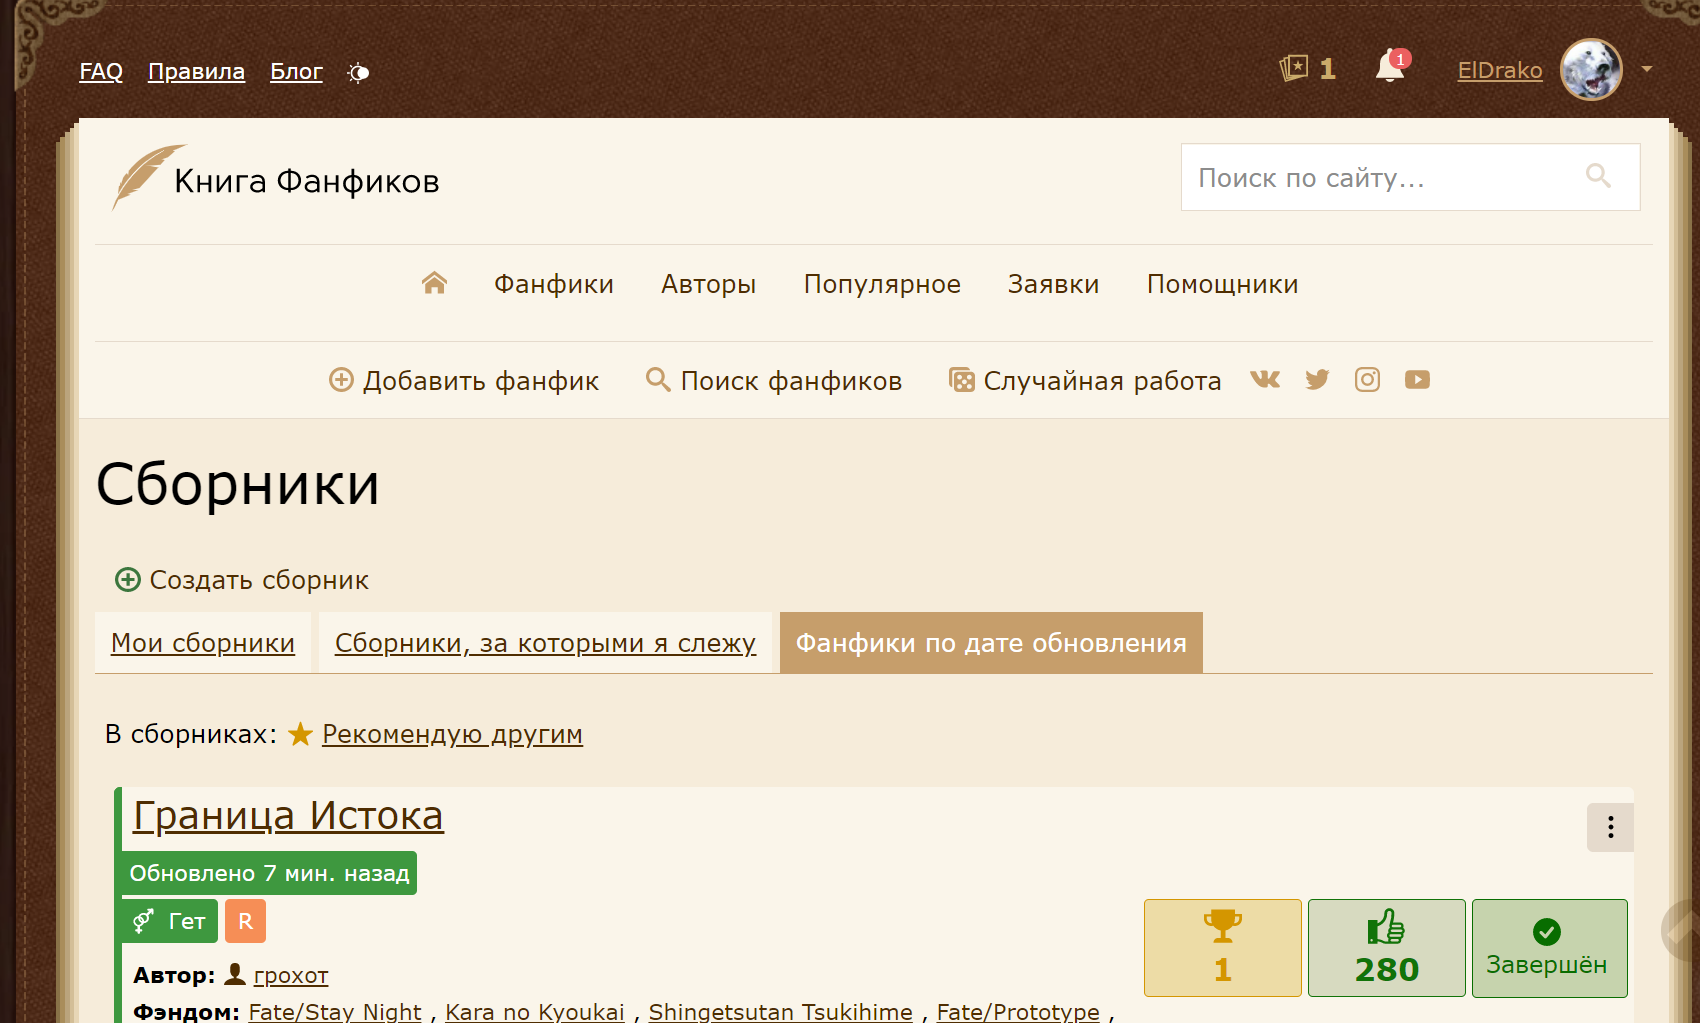Open the Граница Истока fanfic title link
Screen dimensions: 1700x1023
(x=288, y=816)
